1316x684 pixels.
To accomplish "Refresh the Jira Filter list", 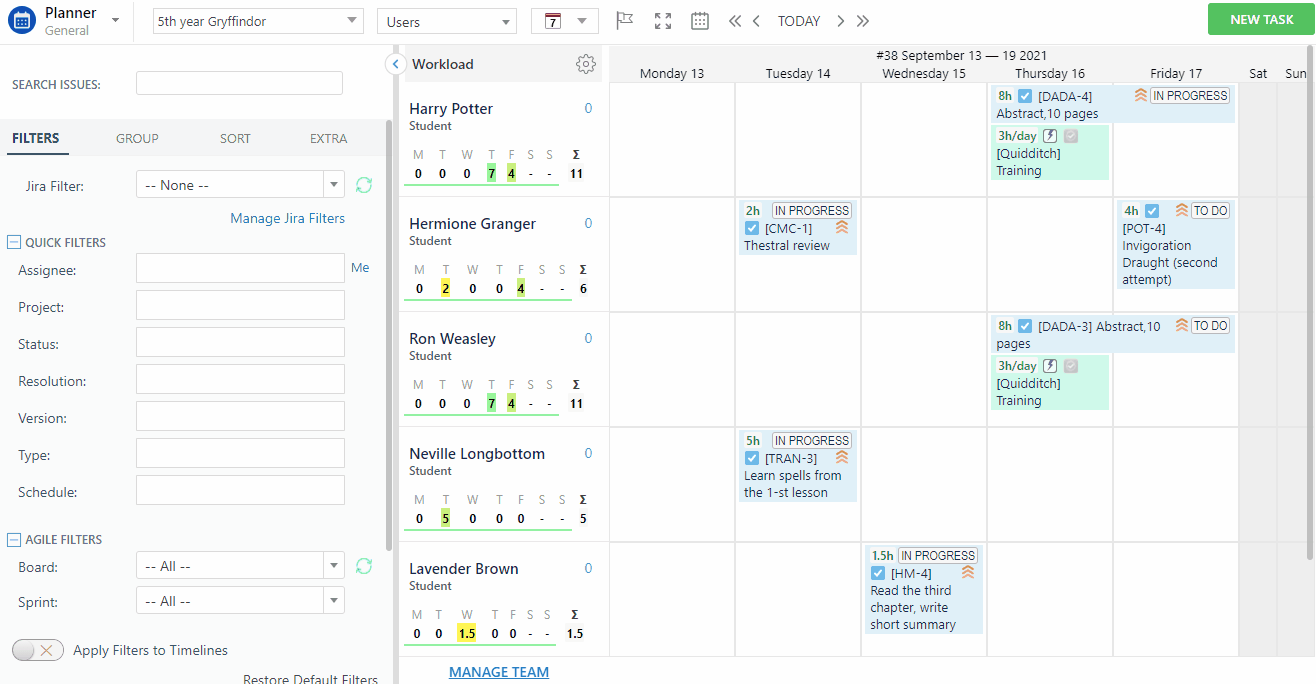I will pos(364,185).
